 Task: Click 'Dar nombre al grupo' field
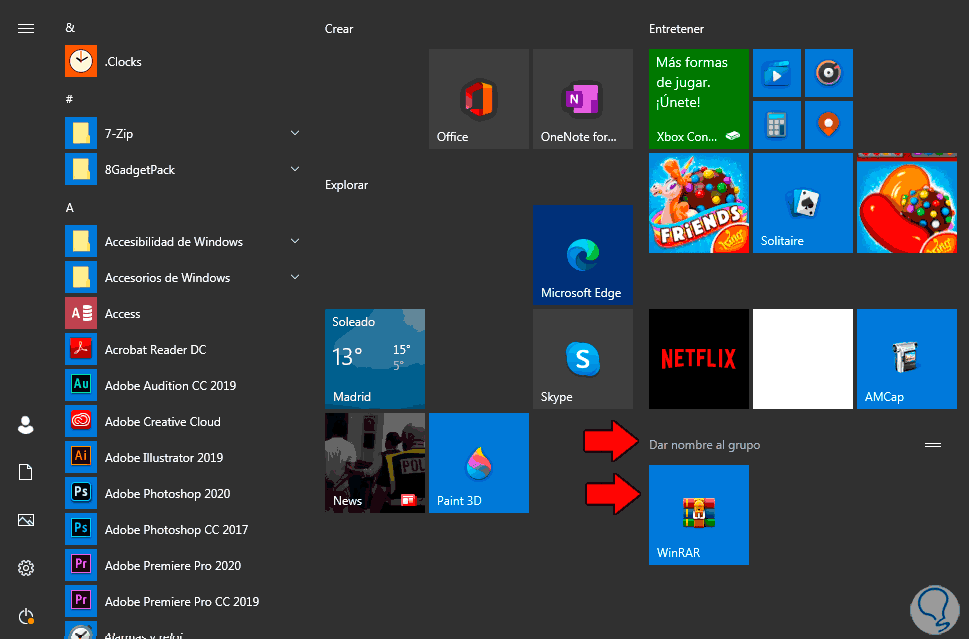point(705,445)
